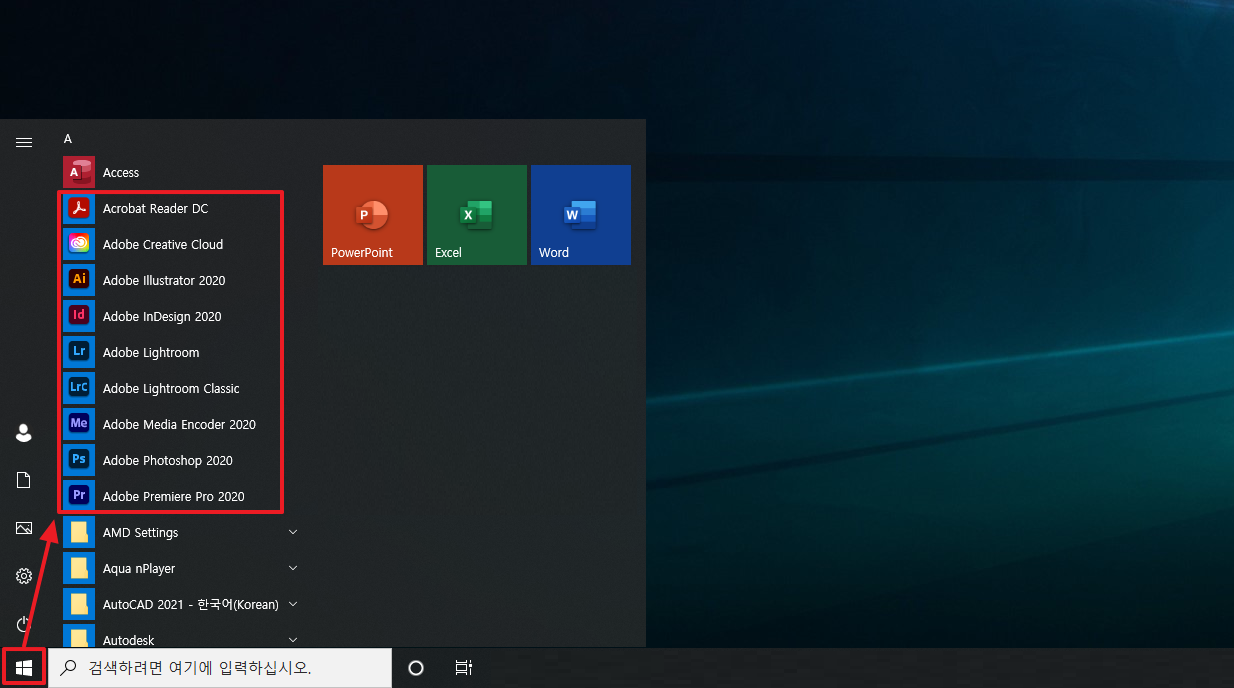Click the AMD Settings folder icon
The height and width of the screenshot is (688, 1234).
(79, 532)
